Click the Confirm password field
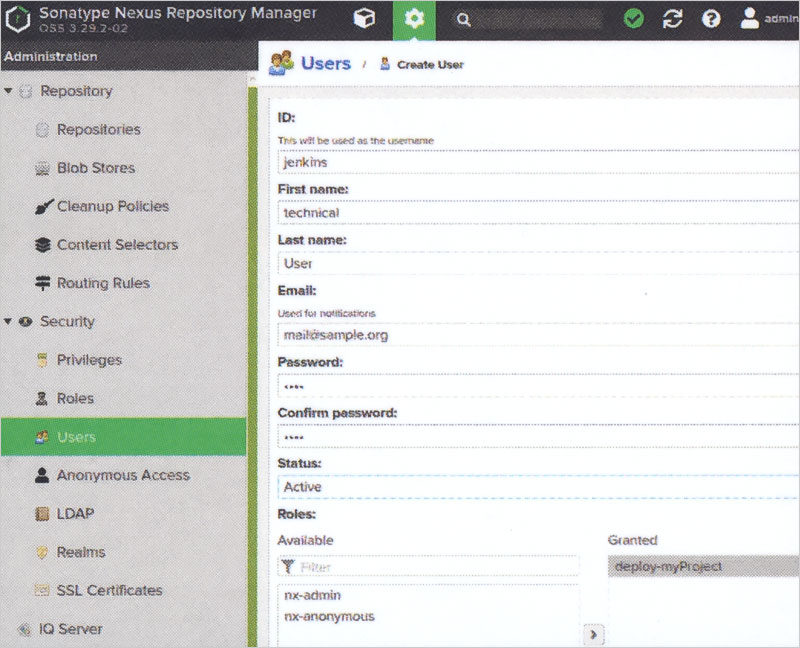Image resolution: width=800 pixels, height=648 pixels. 538,437
